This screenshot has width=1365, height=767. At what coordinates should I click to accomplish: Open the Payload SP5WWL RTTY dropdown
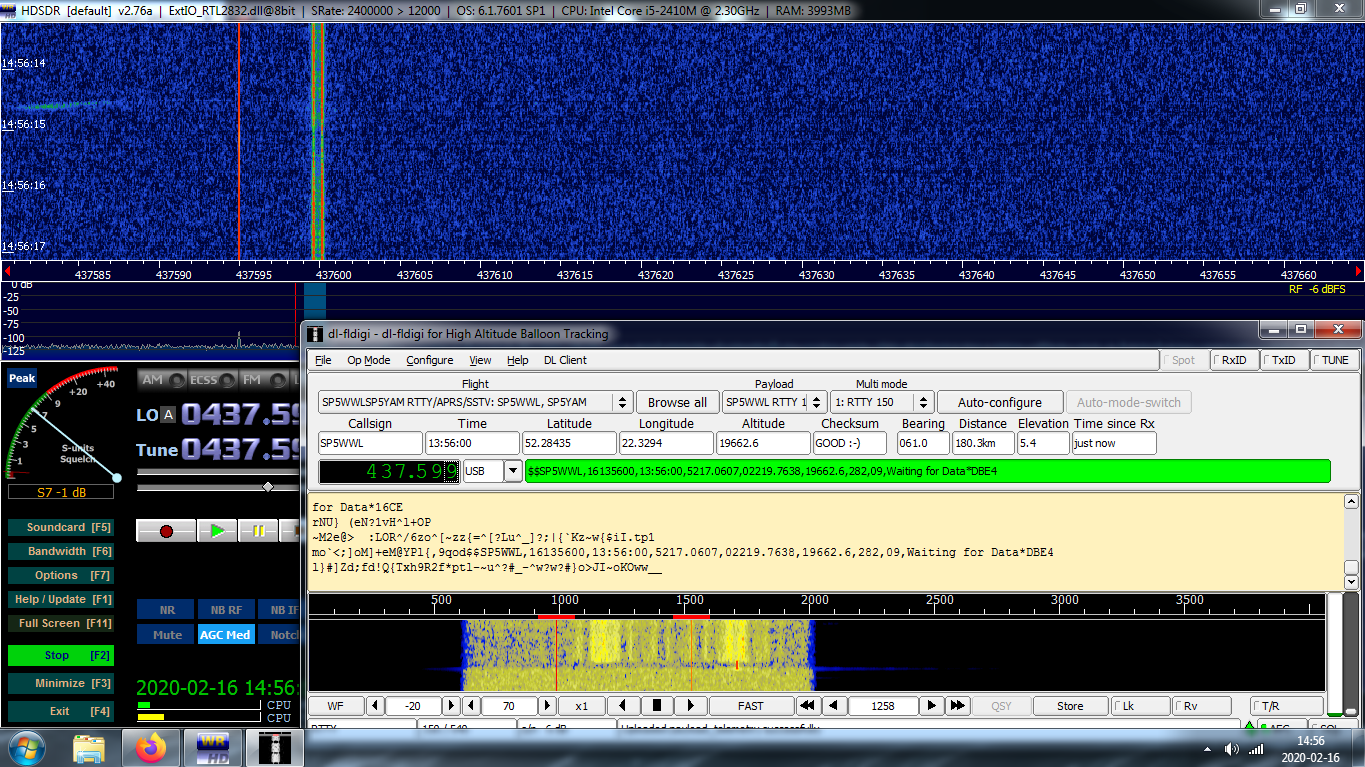pos(818,402)
